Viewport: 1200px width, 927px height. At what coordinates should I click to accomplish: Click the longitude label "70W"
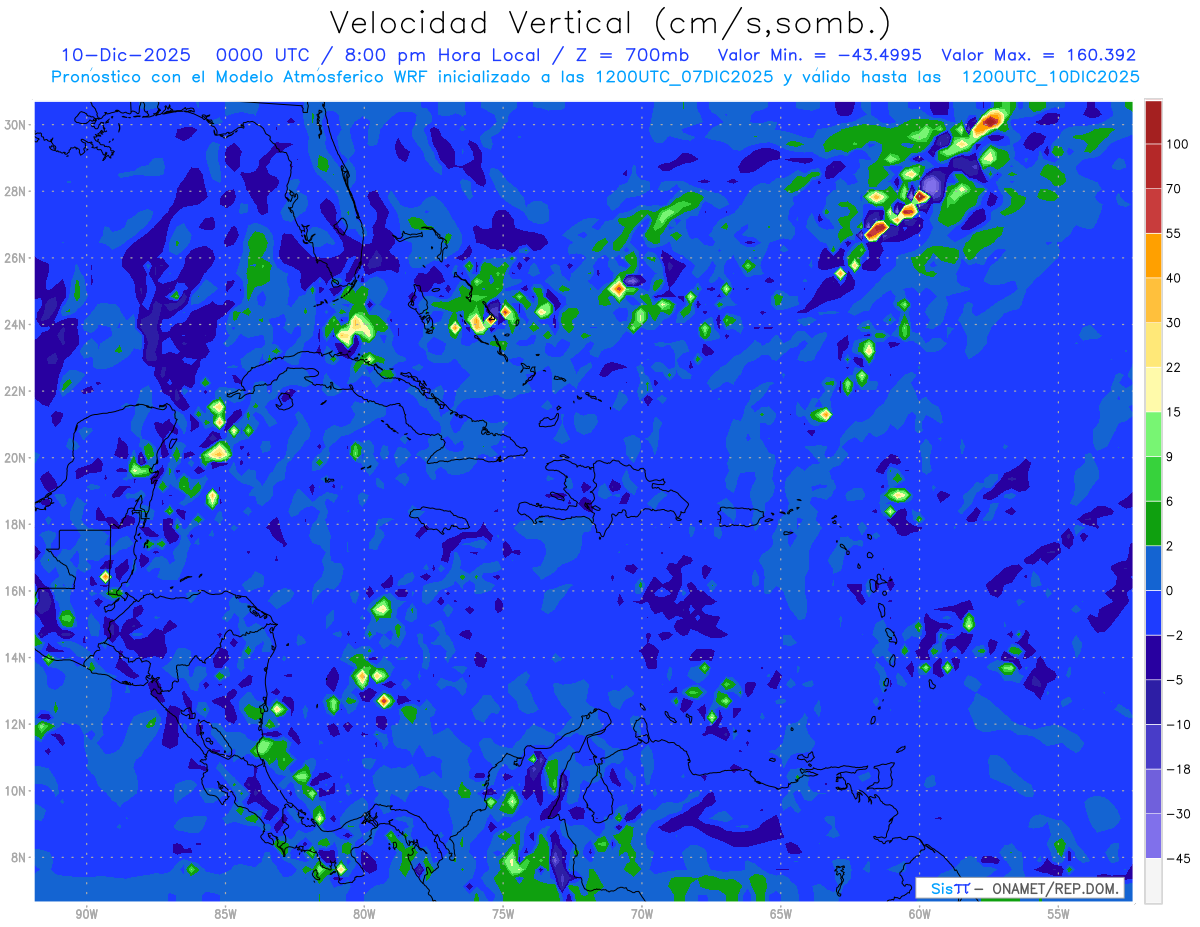click(642, 914)
